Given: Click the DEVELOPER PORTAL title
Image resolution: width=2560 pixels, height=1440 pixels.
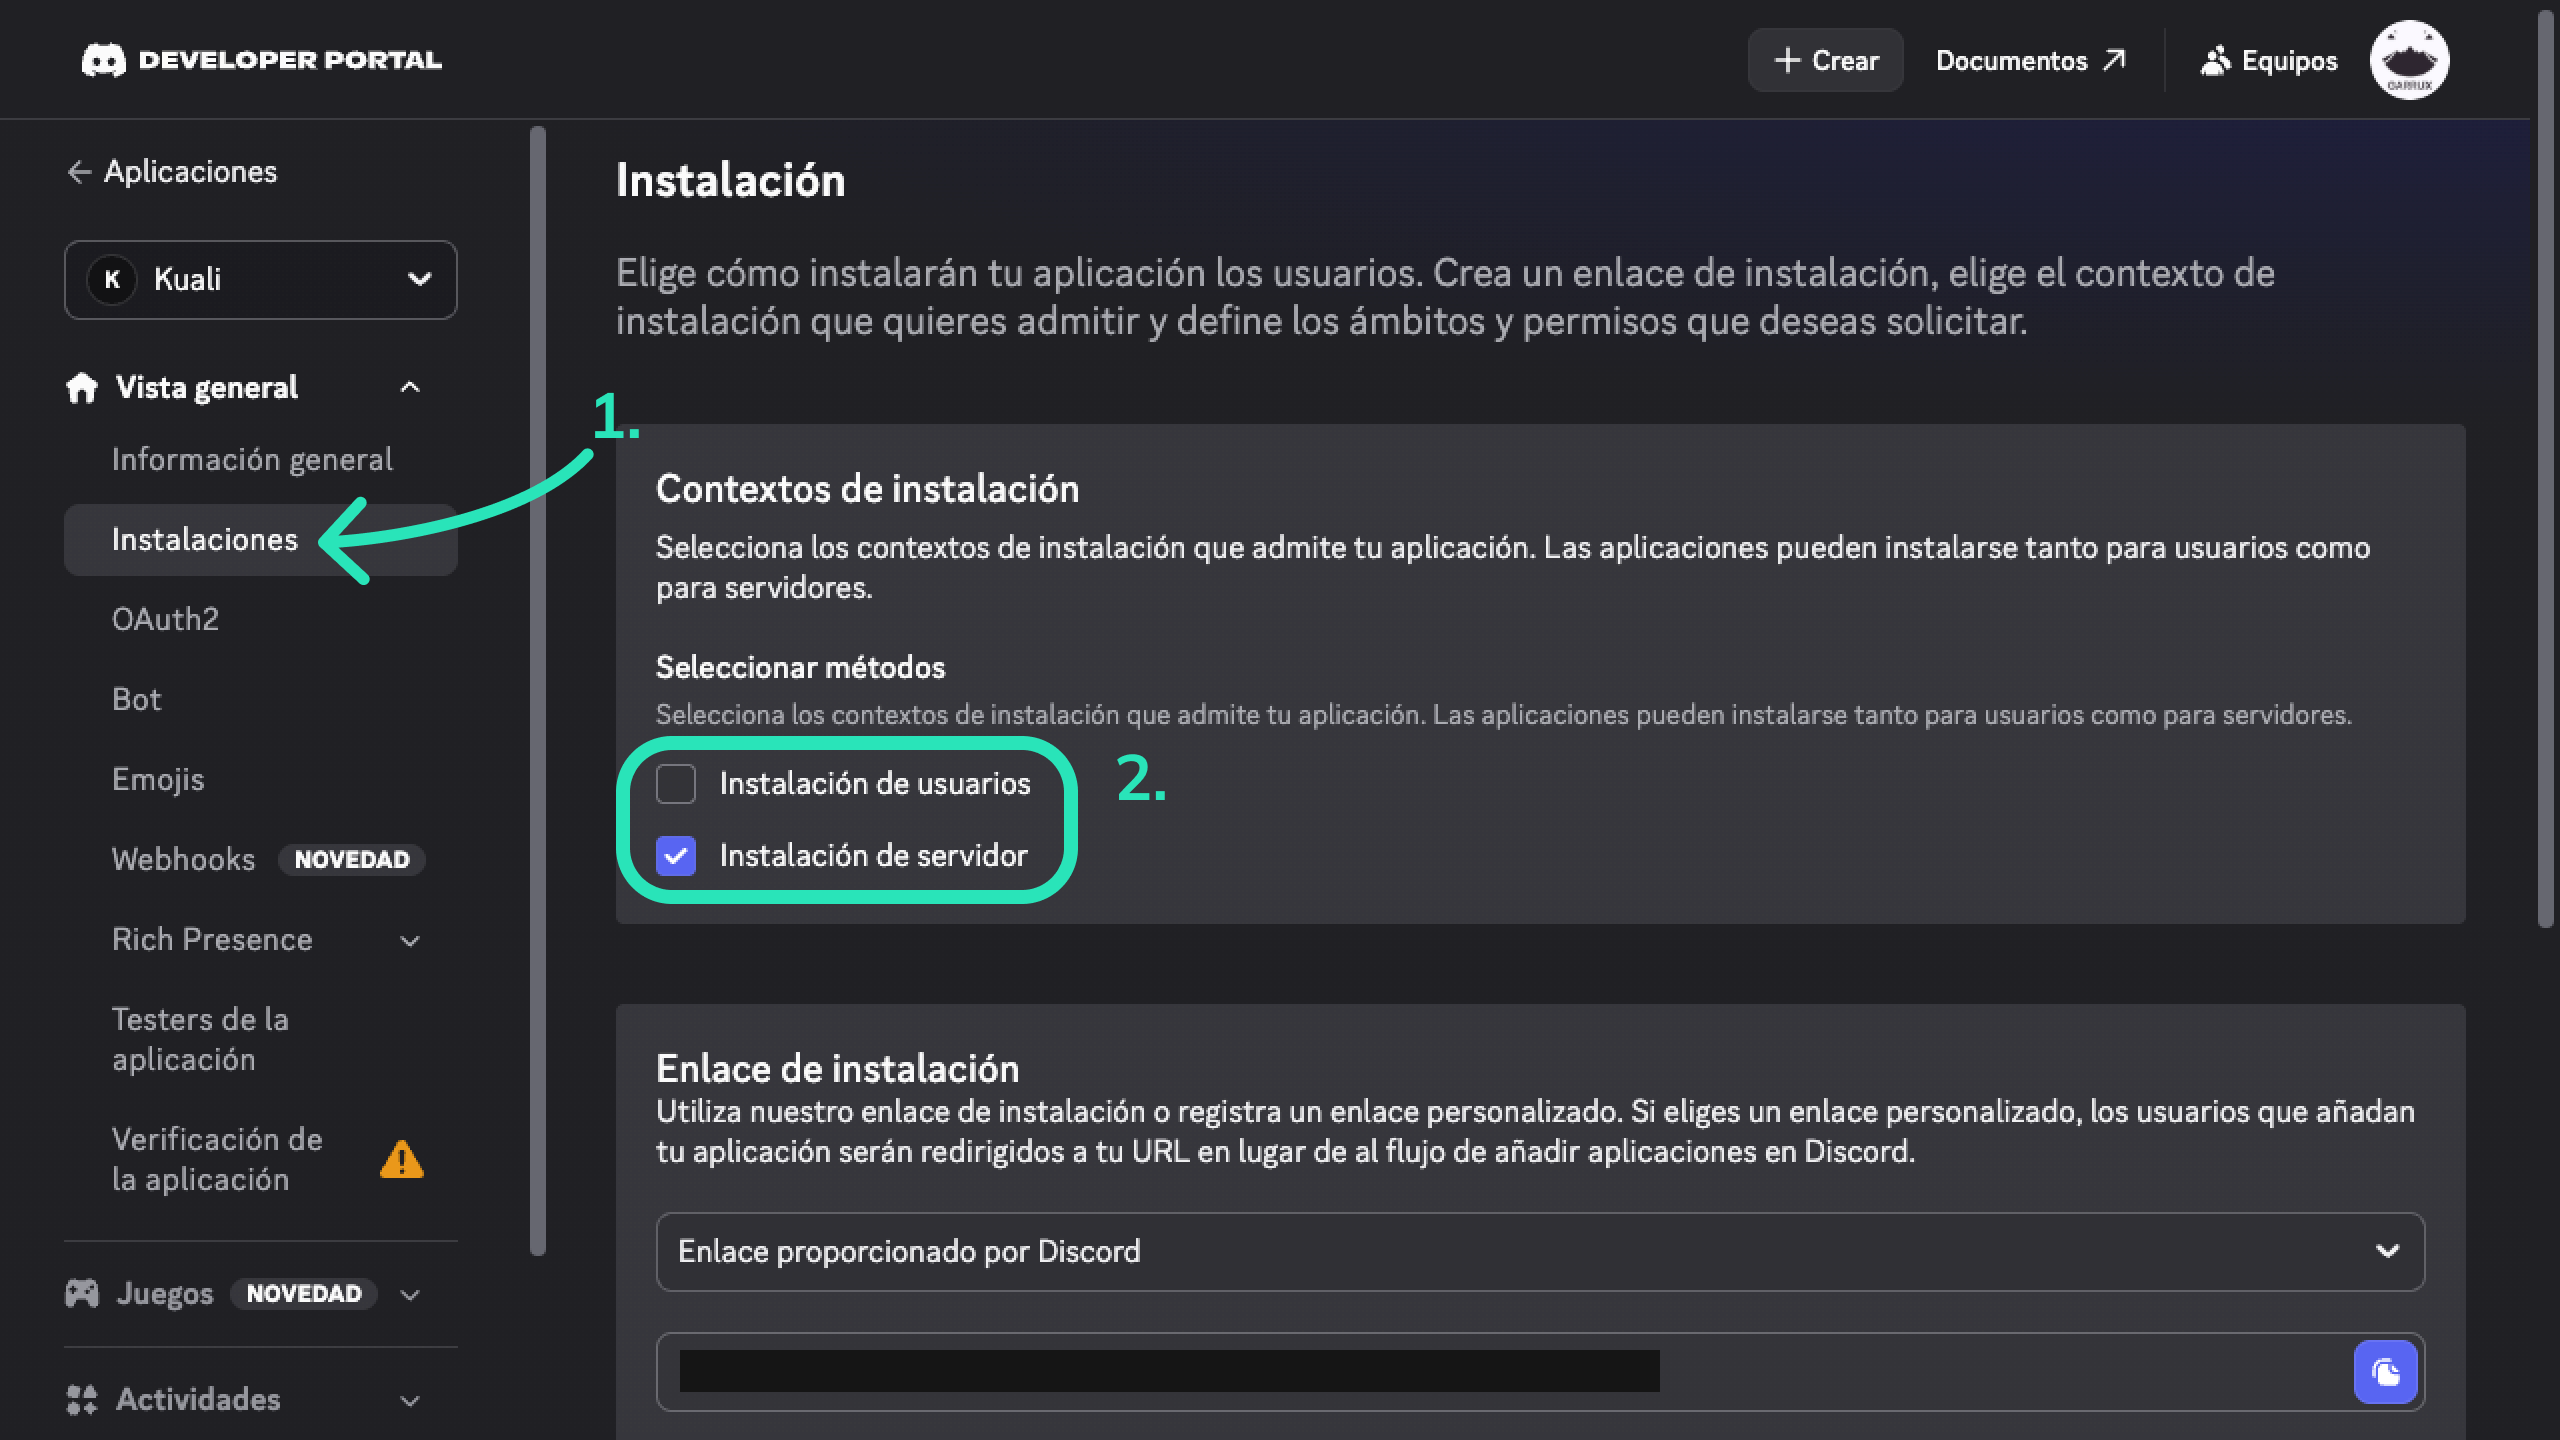Looking at the screenshot, I should tap(289, 60).
